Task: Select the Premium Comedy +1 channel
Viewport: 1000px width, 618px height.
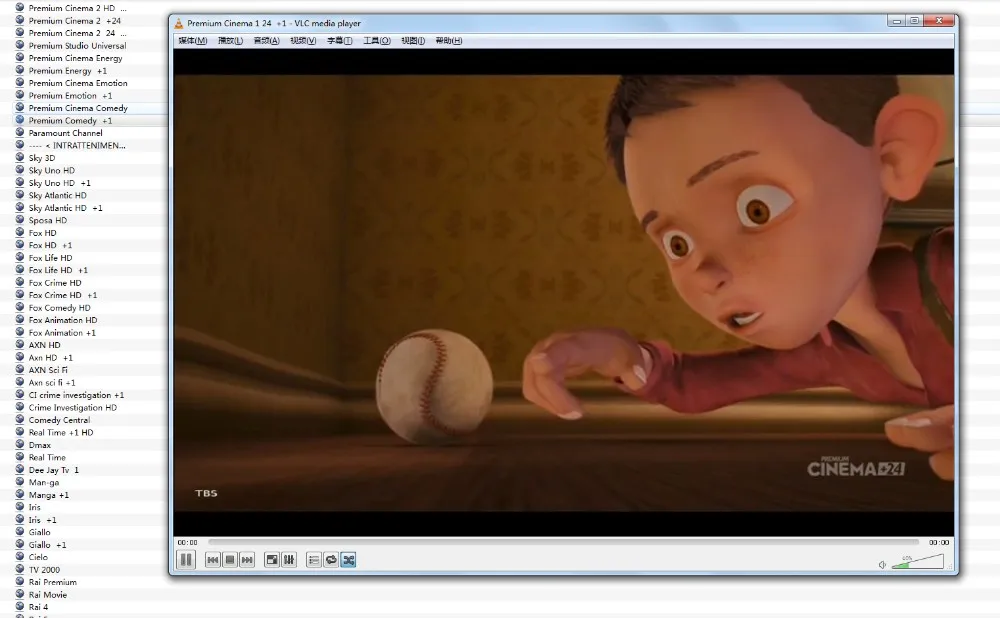Action: [x=70, y=121]
